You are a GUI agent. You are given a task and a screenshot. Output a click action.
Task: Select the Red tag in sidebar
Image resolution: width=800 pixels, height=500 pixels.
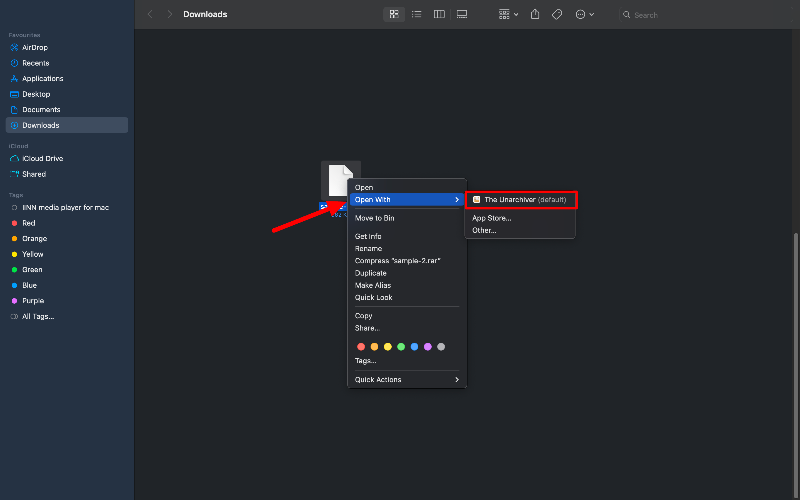pos(67,223)
